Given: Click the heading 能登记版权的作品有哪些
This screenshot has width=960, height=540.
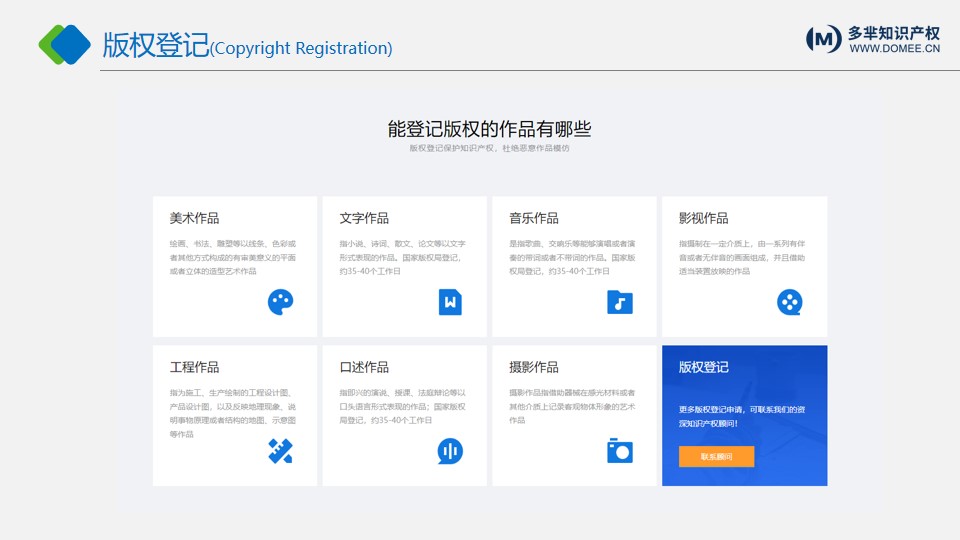Looking at the screenshot, I should 489,129.
